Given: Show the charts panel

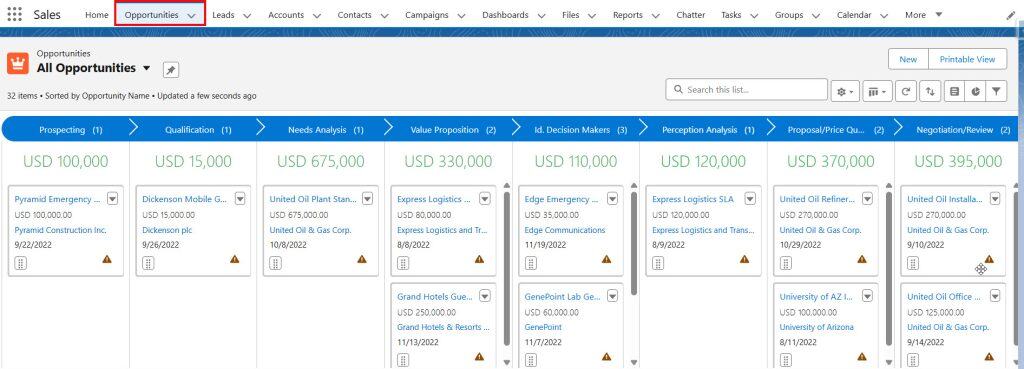Looking at the screenshot, I should coord(975,92).
